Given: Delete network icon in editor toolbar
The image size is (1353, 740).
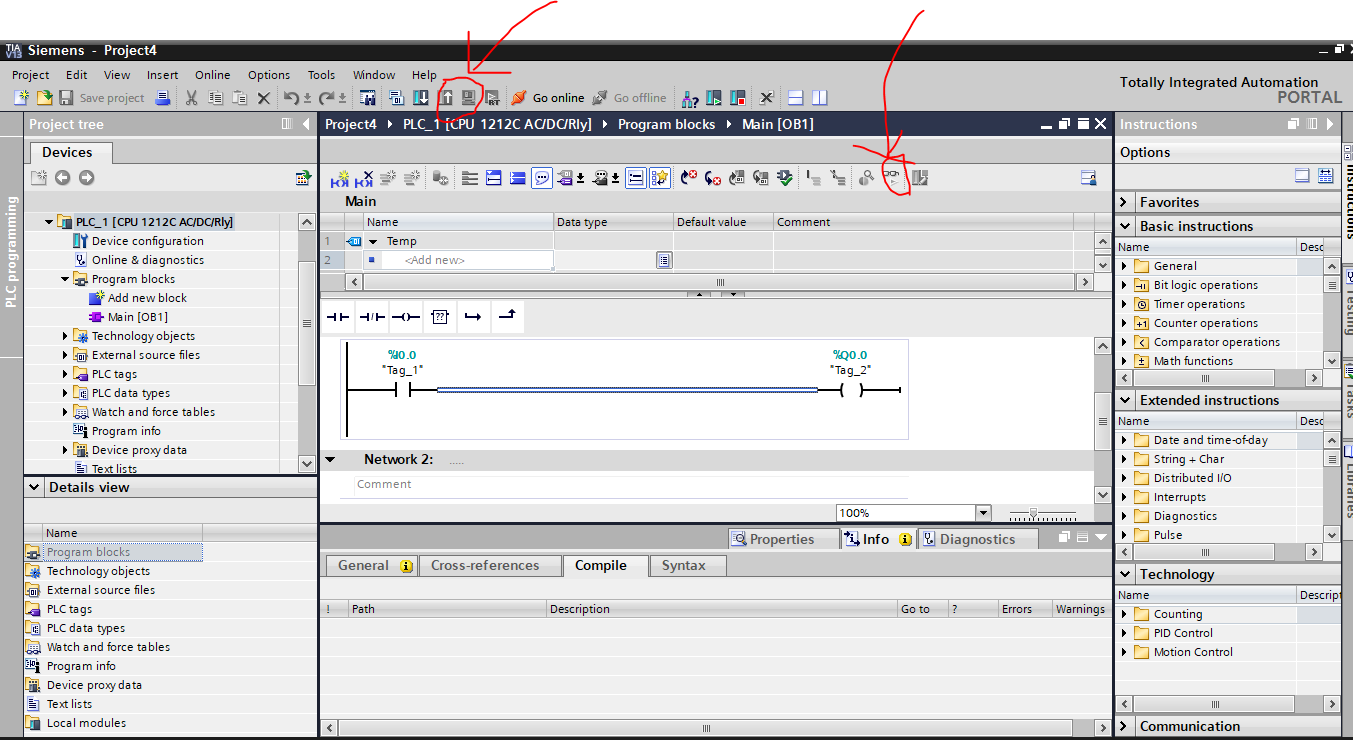Looking at the screenshot, I should click(x=364, y=178).
